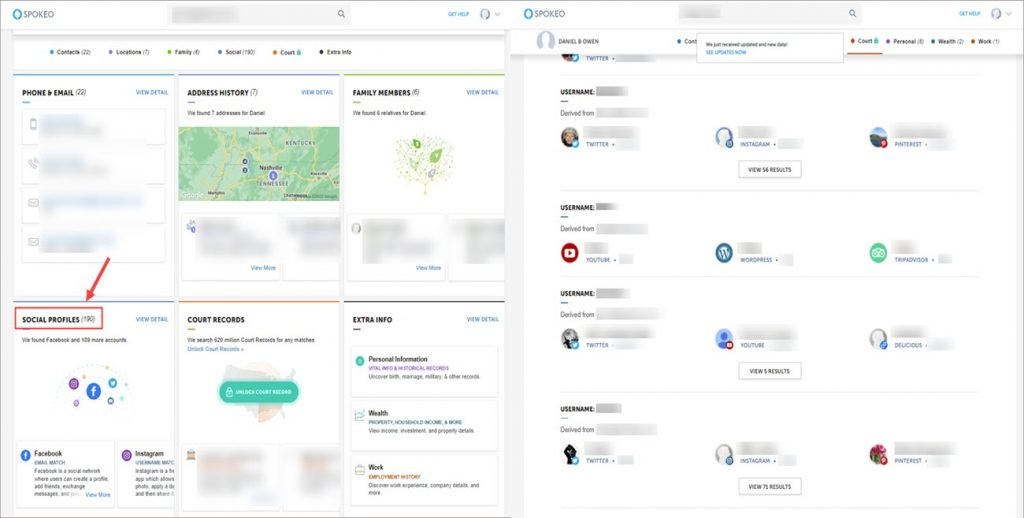
Task: Click the Wealth chart icon
Action: pos(359,415)
